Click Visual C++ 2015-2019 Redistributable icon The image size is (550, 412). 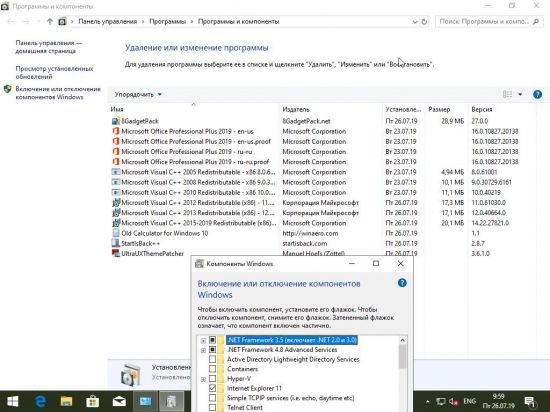click(116, 223)
